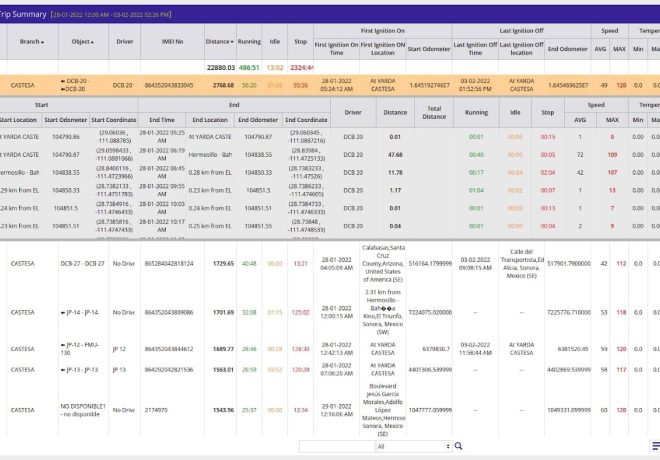This screenshot has width=660, height=460.
Task: Click the Idle column header
Action: 275,42
